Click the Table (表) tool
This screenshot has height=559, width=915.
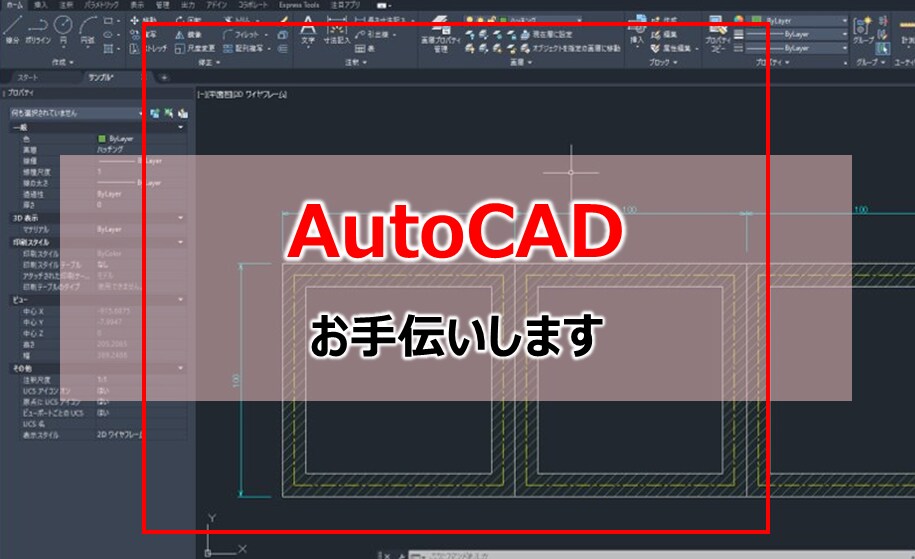[x=365, y=48]
